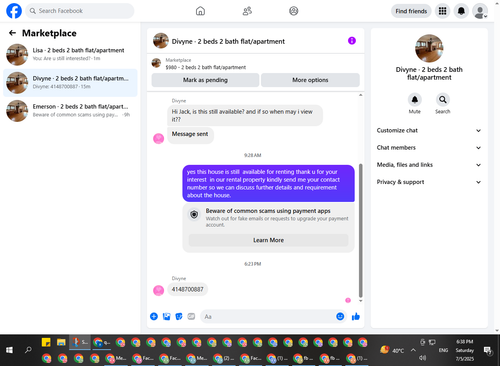Click More options button
The height and width of the screenshot is (366, 500).
click(x=310, y=80)
